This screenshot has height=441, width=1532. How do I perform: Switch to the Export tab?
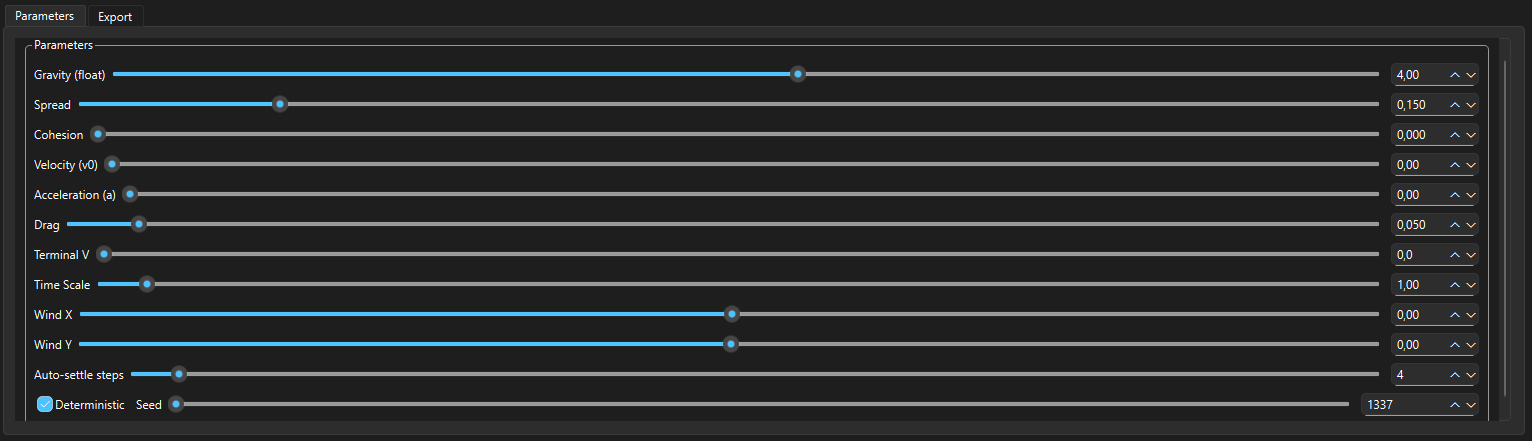[x=115, y=17]
